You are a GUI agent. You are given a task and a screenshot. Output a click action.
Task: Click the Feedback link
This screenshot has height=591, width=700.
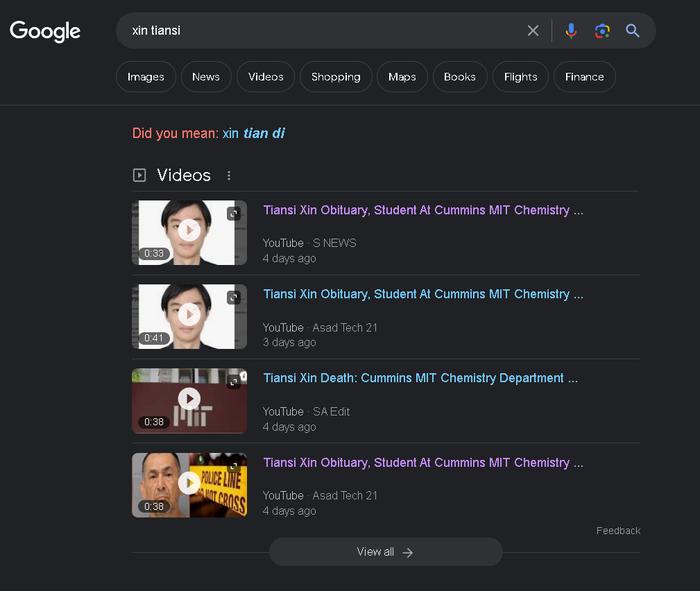pos(618,531)
